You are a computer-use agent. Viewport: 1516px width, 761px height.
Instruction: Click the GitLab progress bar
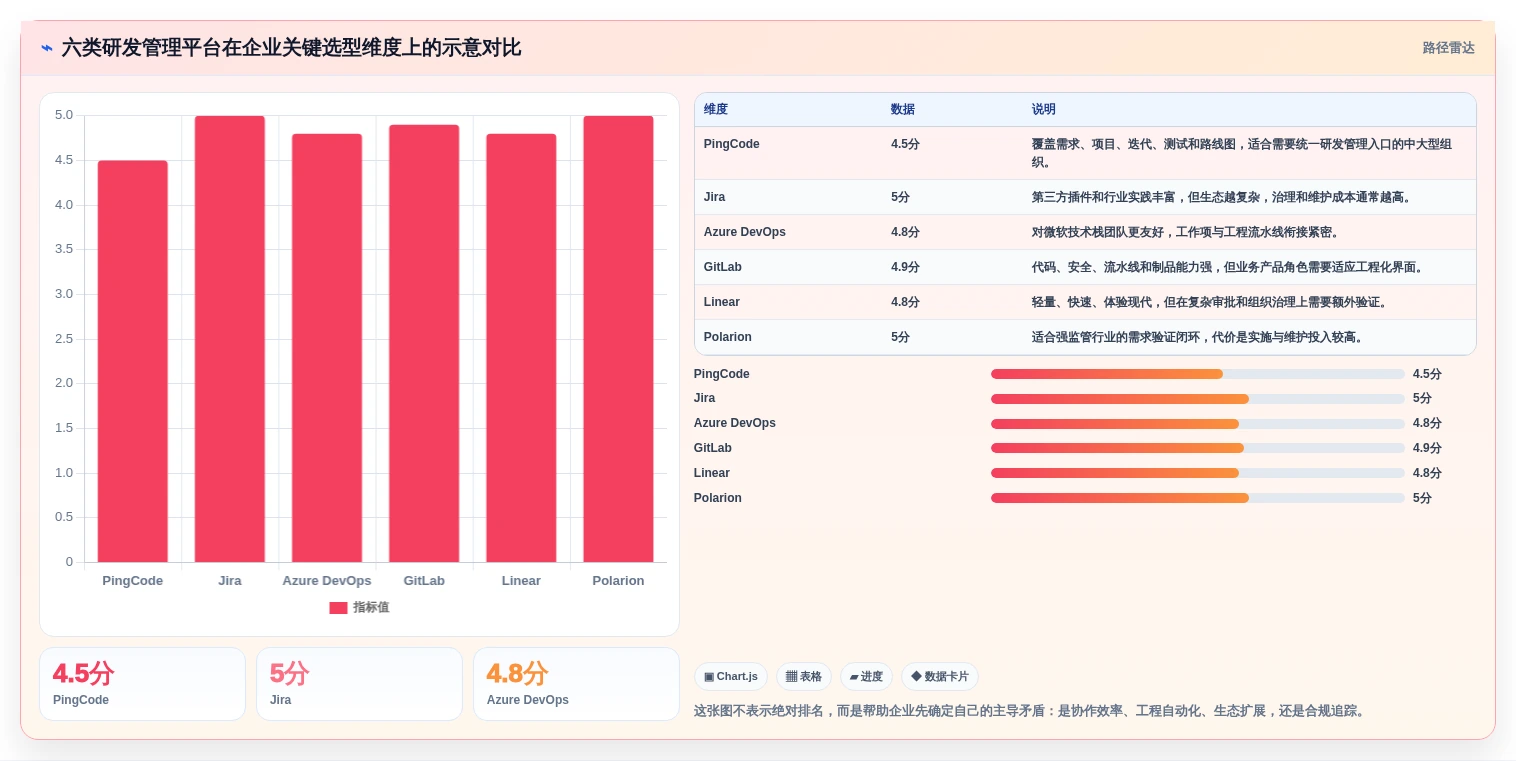coord(1198,448)
